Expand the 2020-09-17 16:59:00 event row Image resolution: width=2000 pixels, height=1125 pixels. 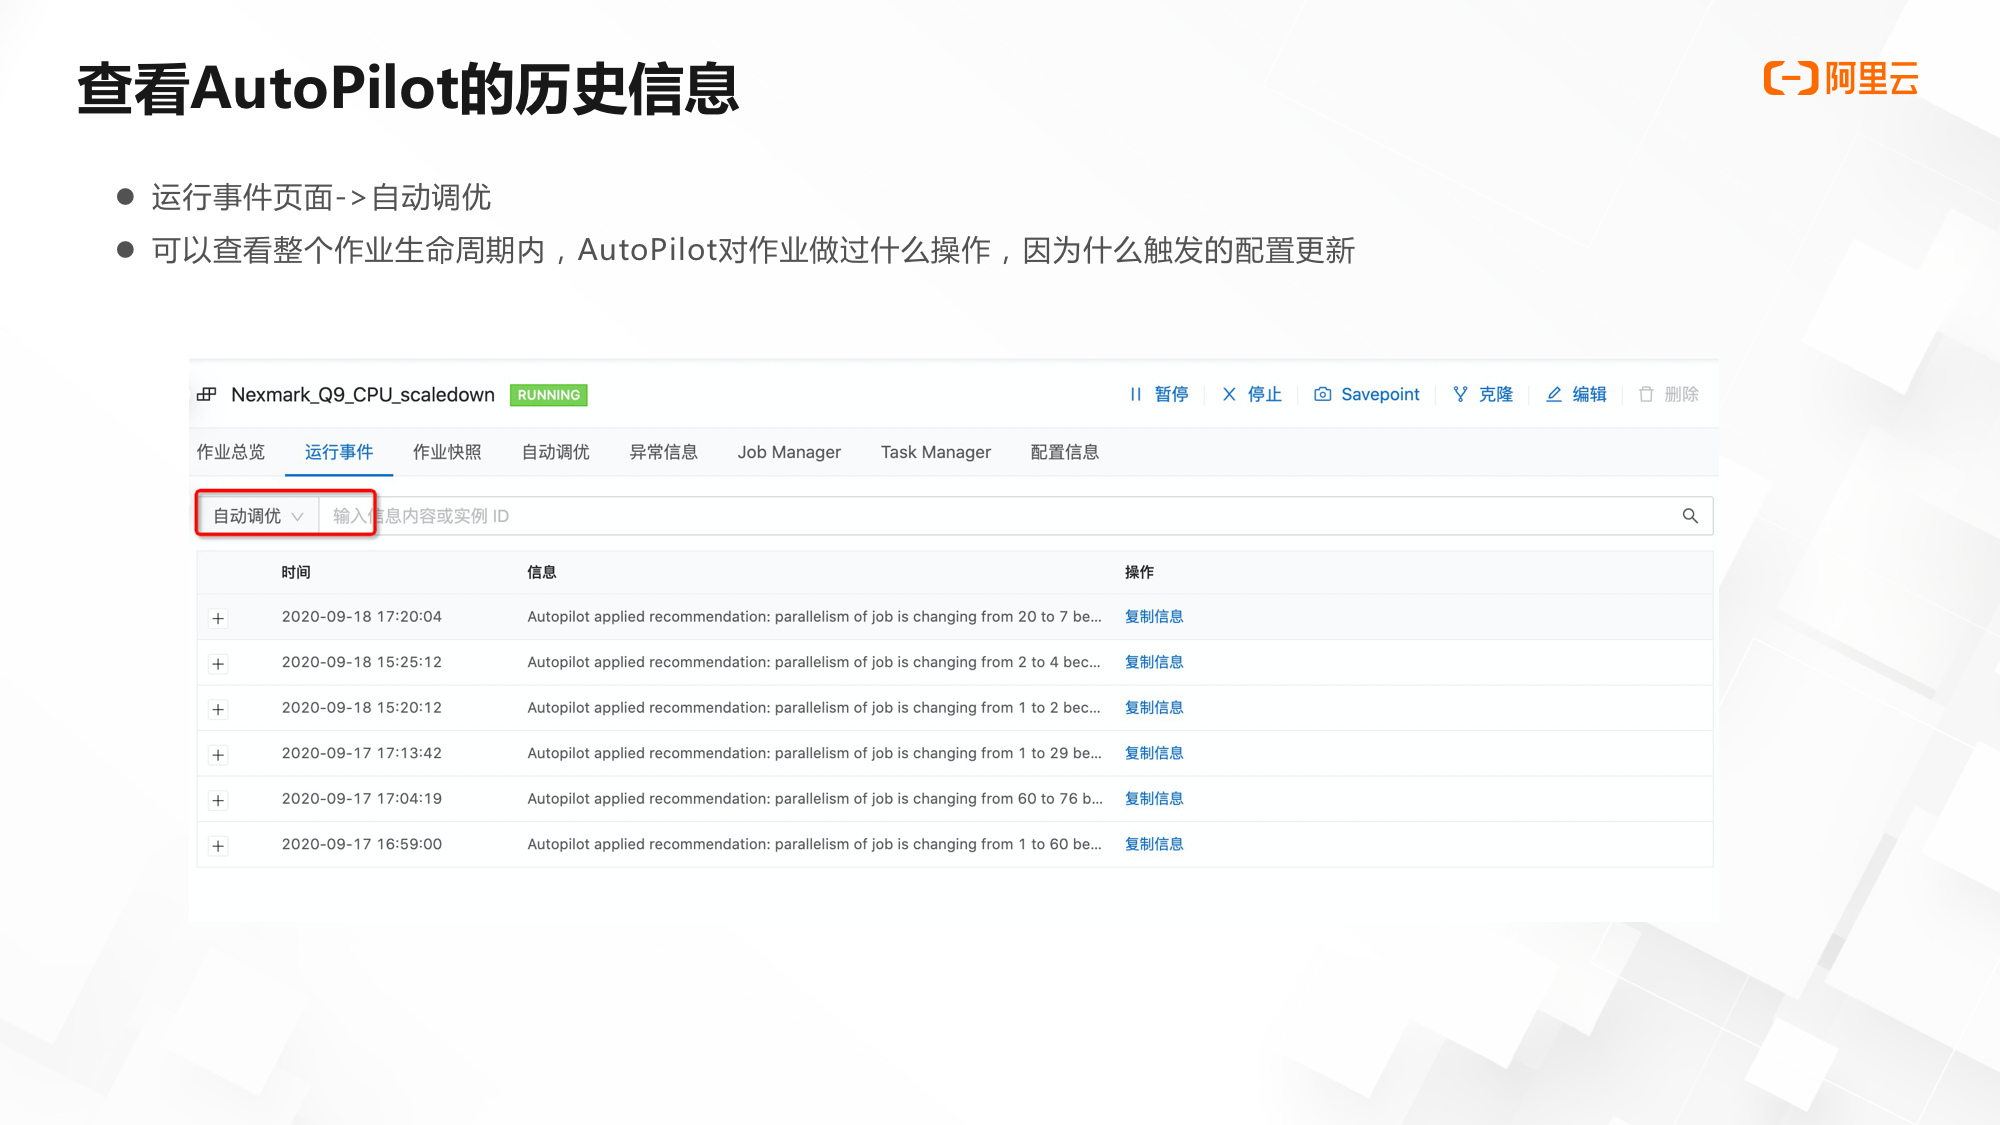218,846
